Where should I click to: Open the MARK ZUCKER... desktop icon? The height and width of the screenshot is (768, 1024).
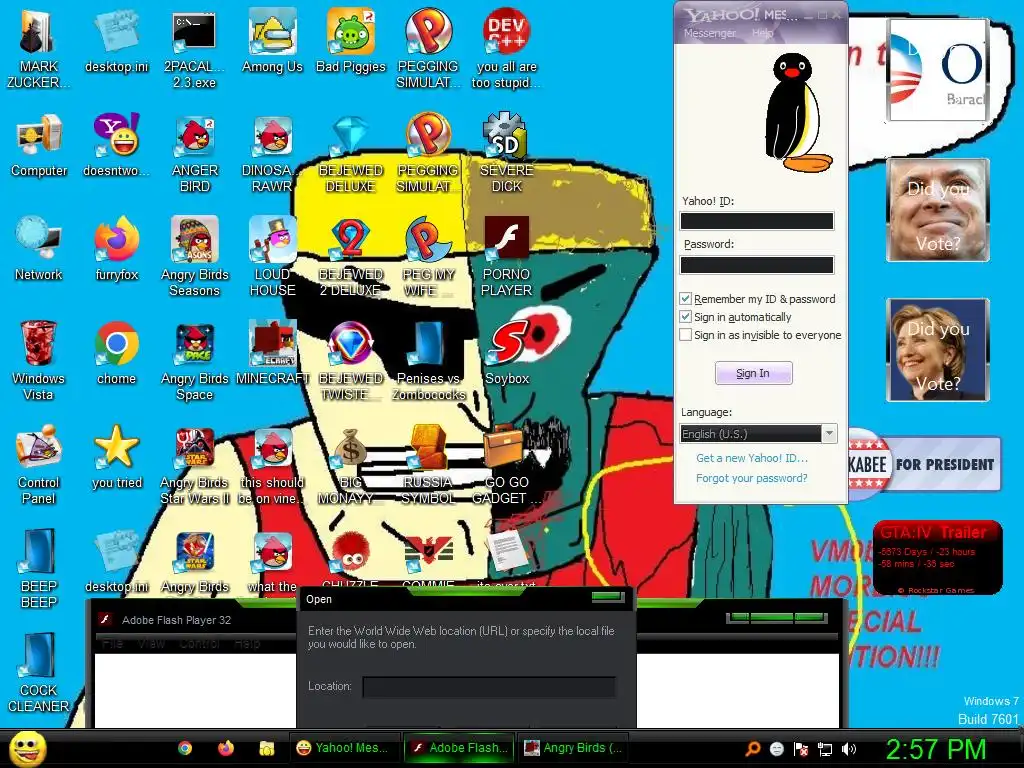click(39, 50)
